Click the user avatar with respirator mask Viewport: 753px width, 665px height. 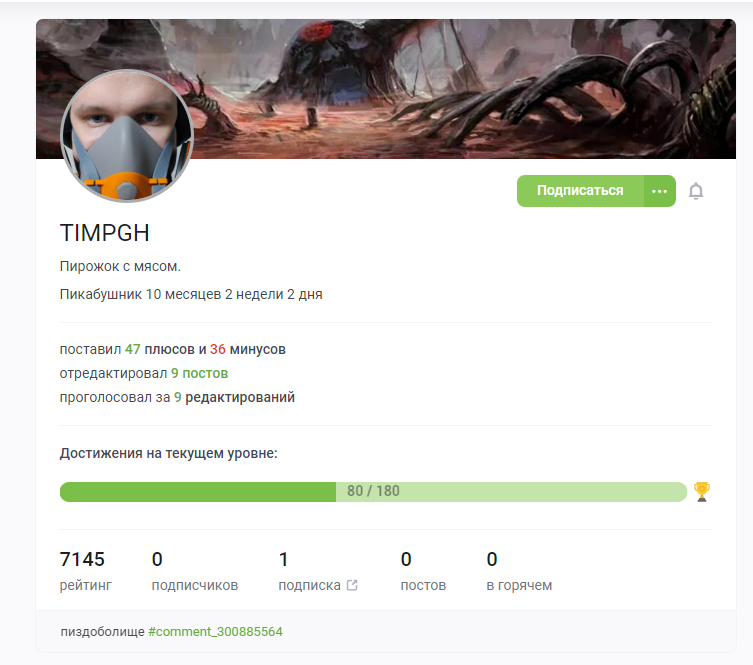pyautogui.click(x=127, y=136)
